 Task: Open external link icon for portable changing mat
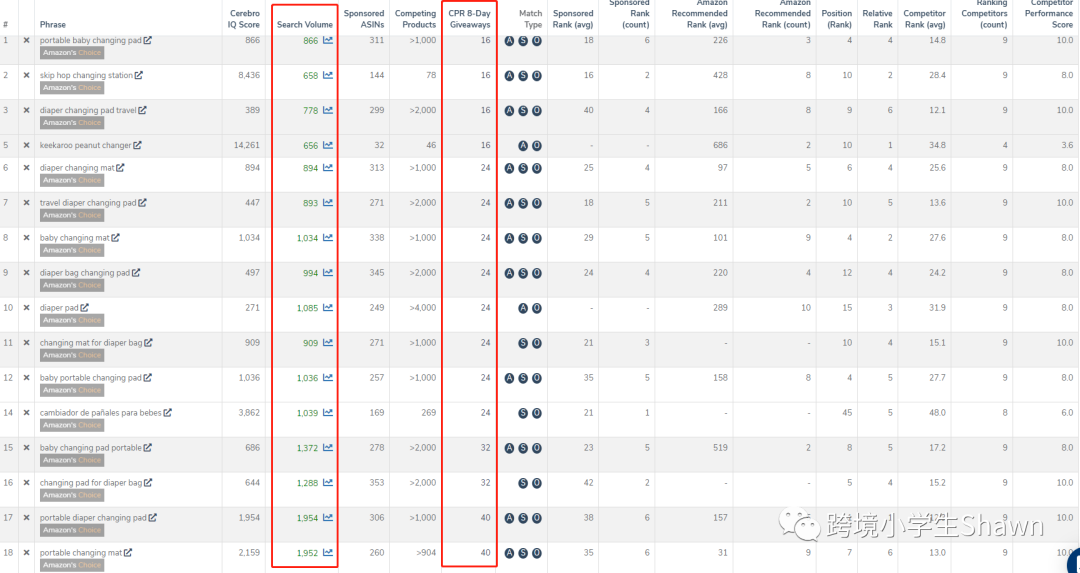128,553
